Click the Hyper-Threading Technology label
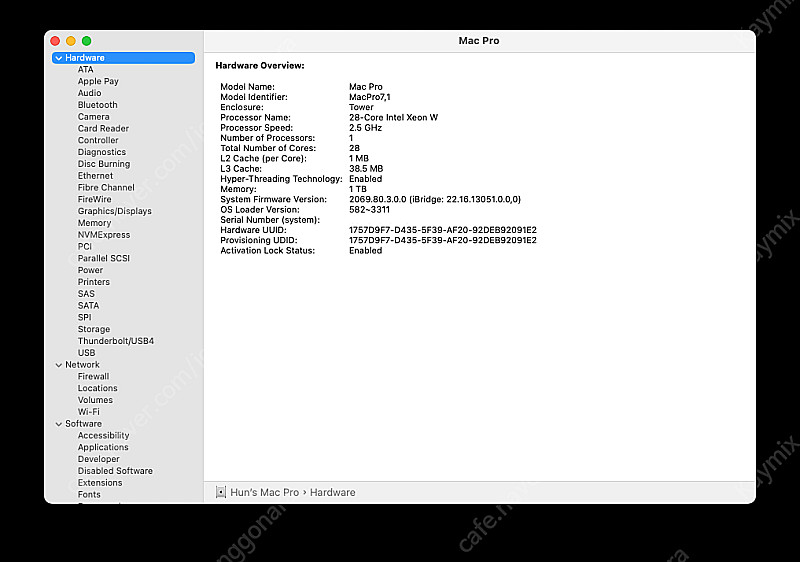 (281, 179)
